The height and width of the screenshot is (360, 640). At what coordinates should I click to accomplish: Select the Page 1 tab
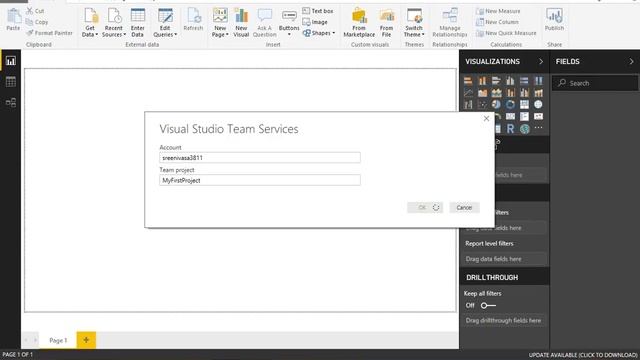coord(58,340)
